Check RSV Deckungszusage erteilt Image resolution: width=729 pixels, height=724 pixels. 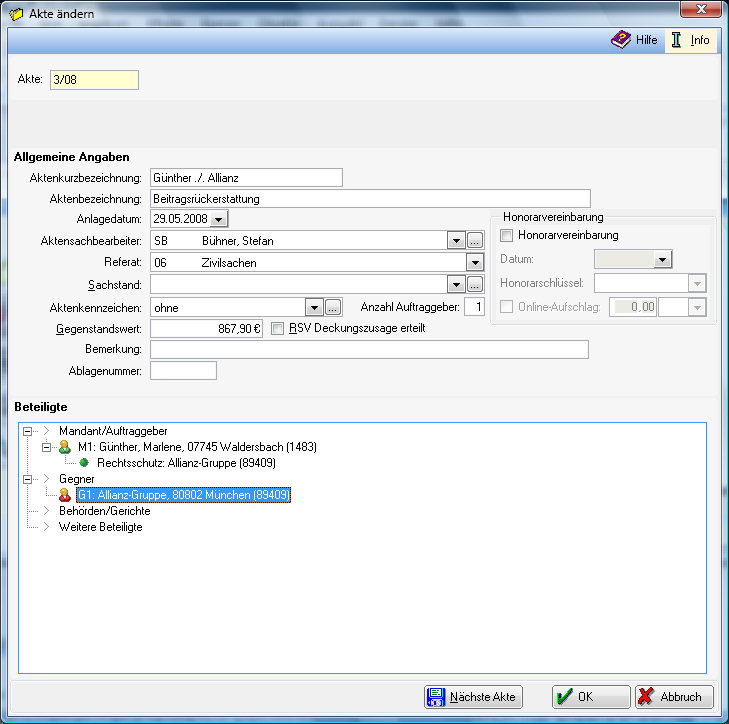point(278,328)
